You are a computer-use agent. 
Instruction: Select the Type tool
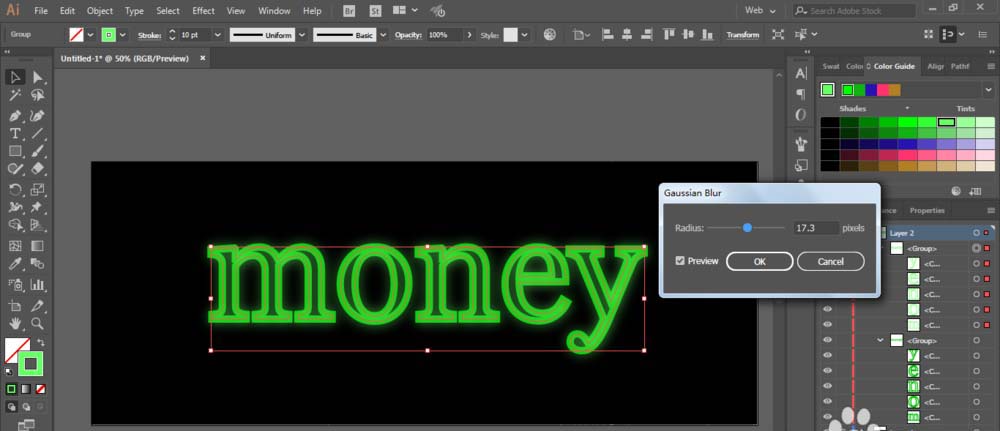point(15,134)
